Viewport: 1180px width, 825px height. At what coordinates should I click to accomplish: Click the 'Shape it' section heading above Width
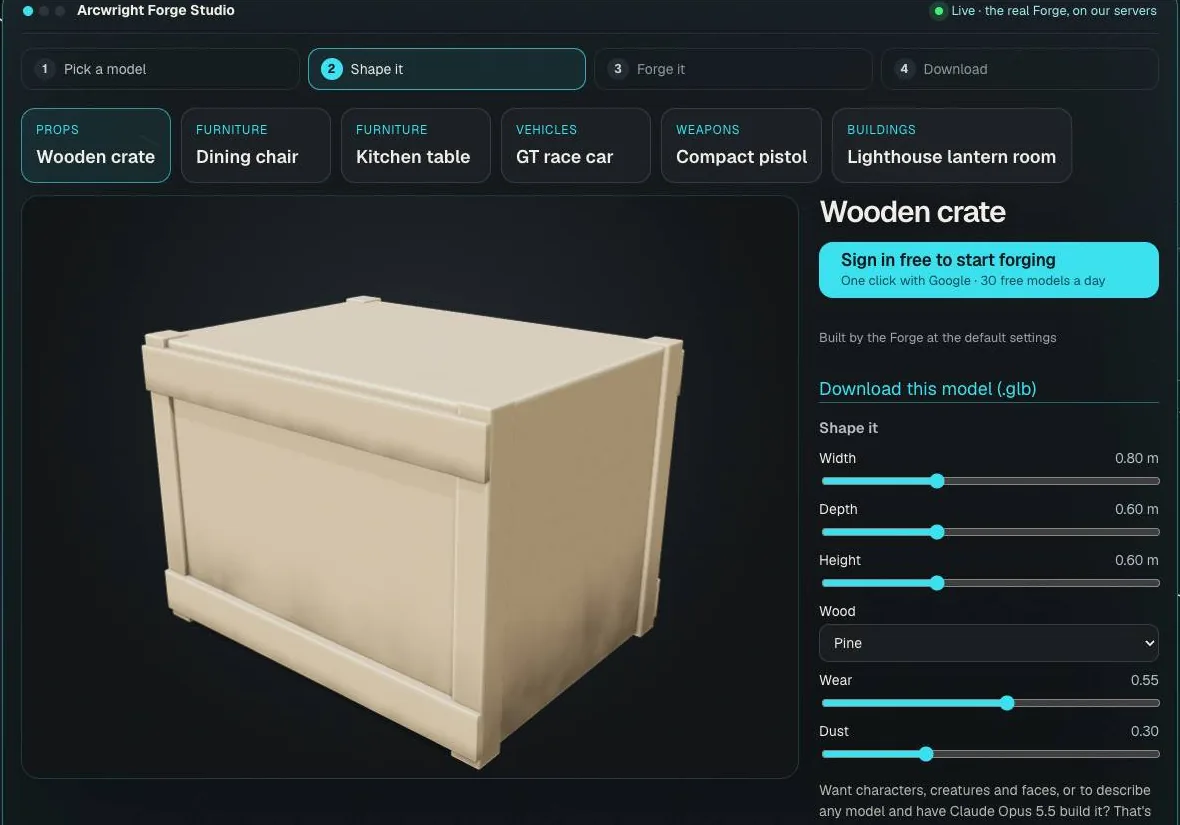[848, 428]
